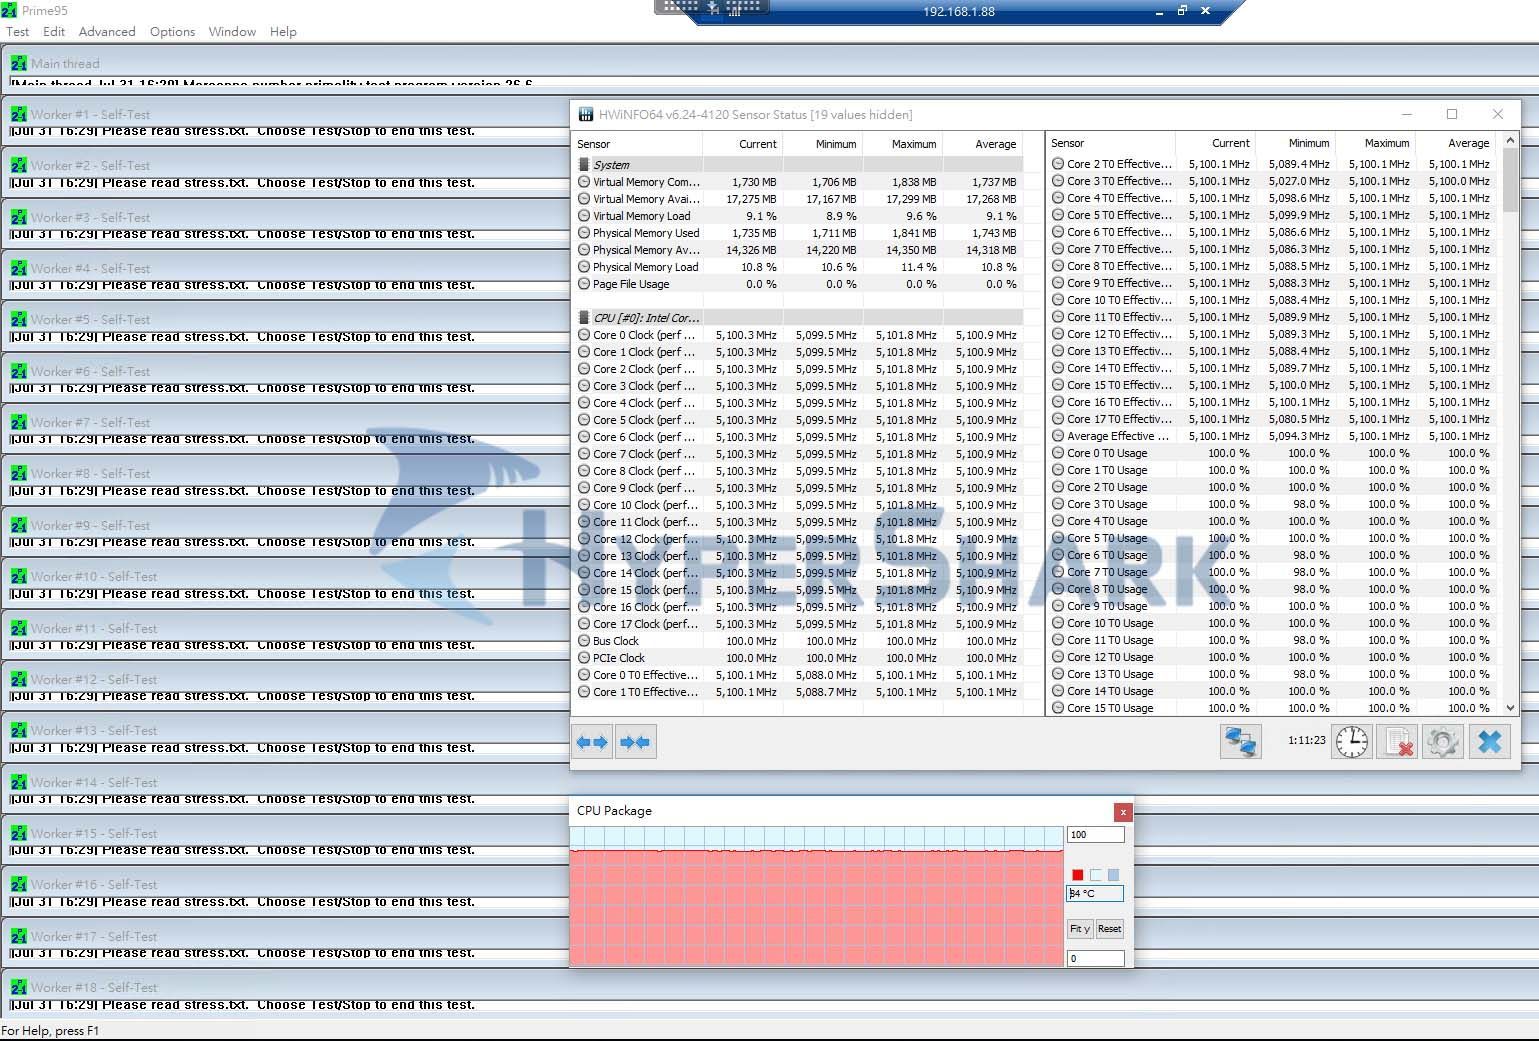The width and height of the screenshot is (1539, 1041).
Task: Select the Core 15 T0 Usage row
Action: click(x=1272, y=708)
